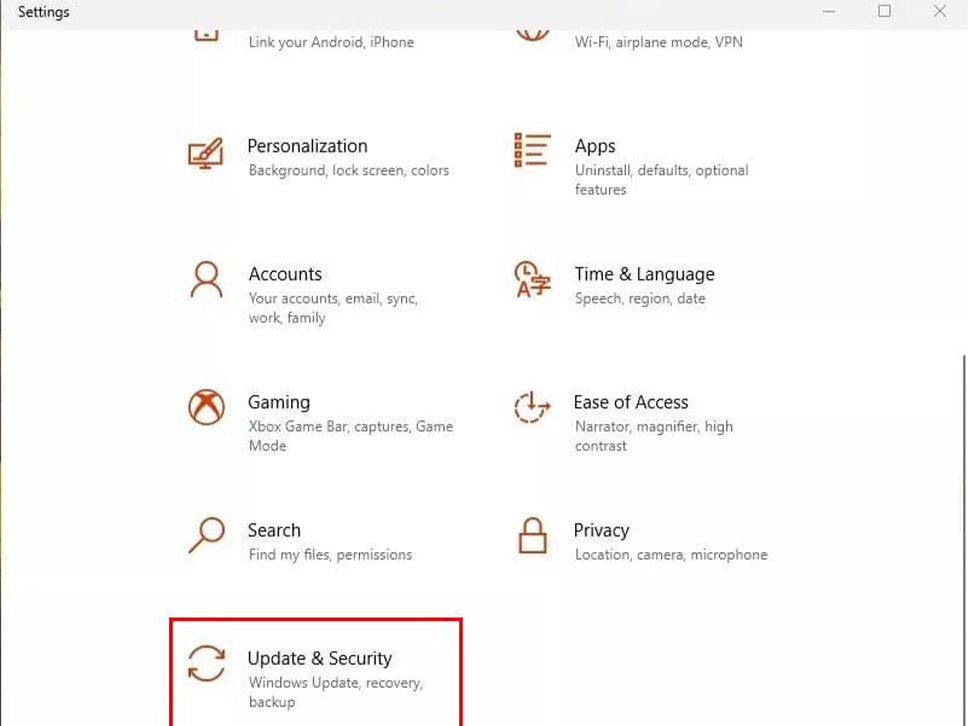Select the Accounts person icon
The height and width of the screenshot is (726, 968).
coord(206,280)
